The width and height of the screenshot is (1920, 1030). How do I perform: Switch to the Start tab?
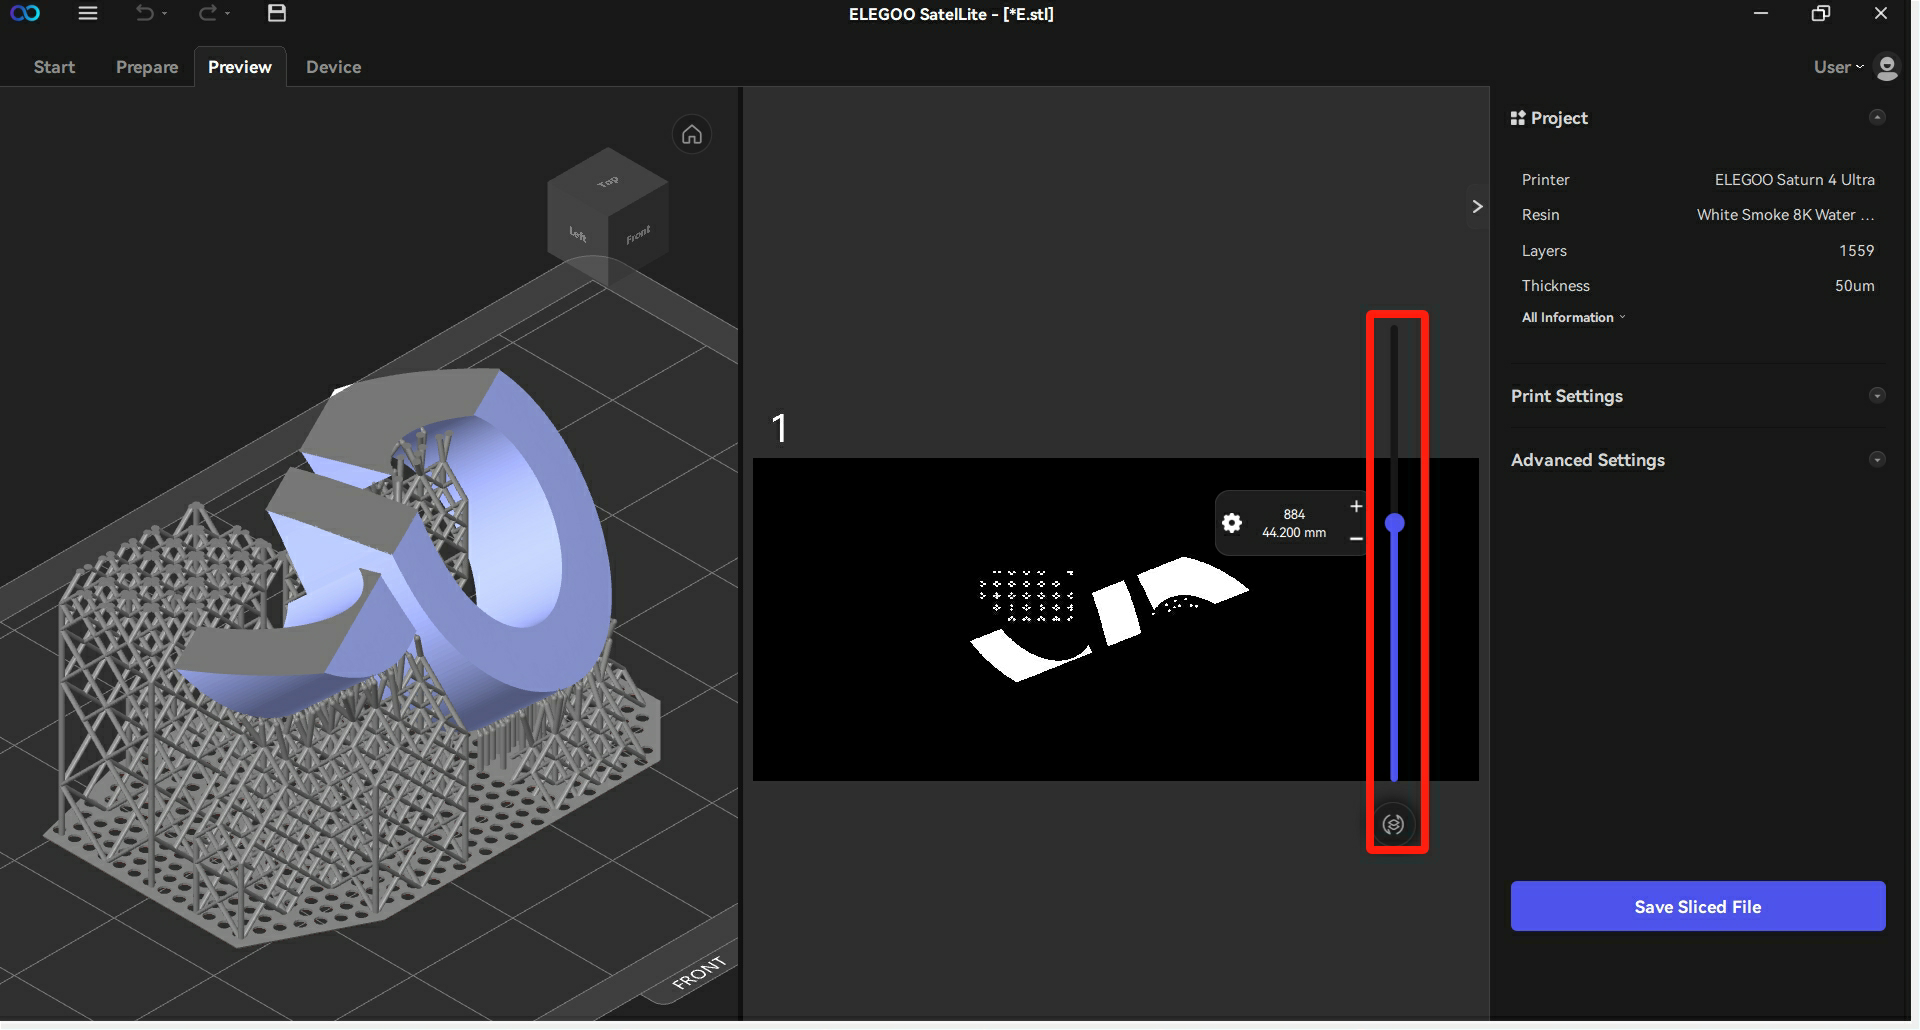(54, 67)
